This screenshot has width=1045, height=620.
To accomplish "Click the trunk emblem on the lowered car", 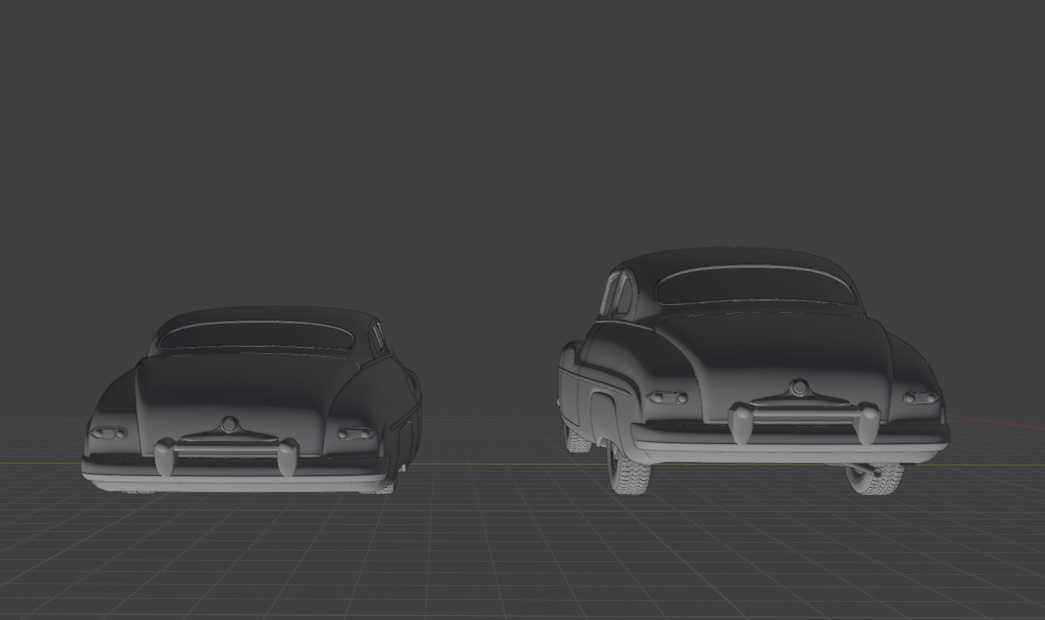I will pyautogui.click(x=230, y=424).
